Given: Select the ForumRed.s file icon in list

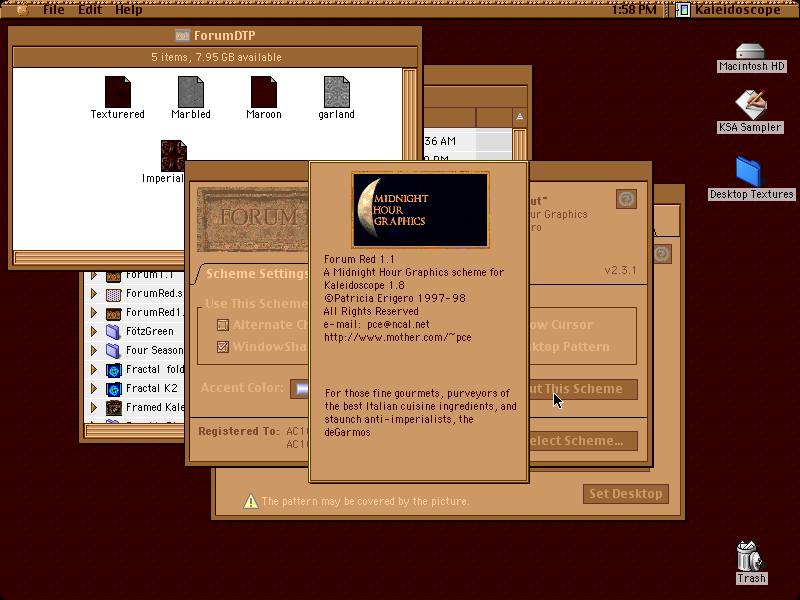Looking at the screenshot, I should click(113, 294).
